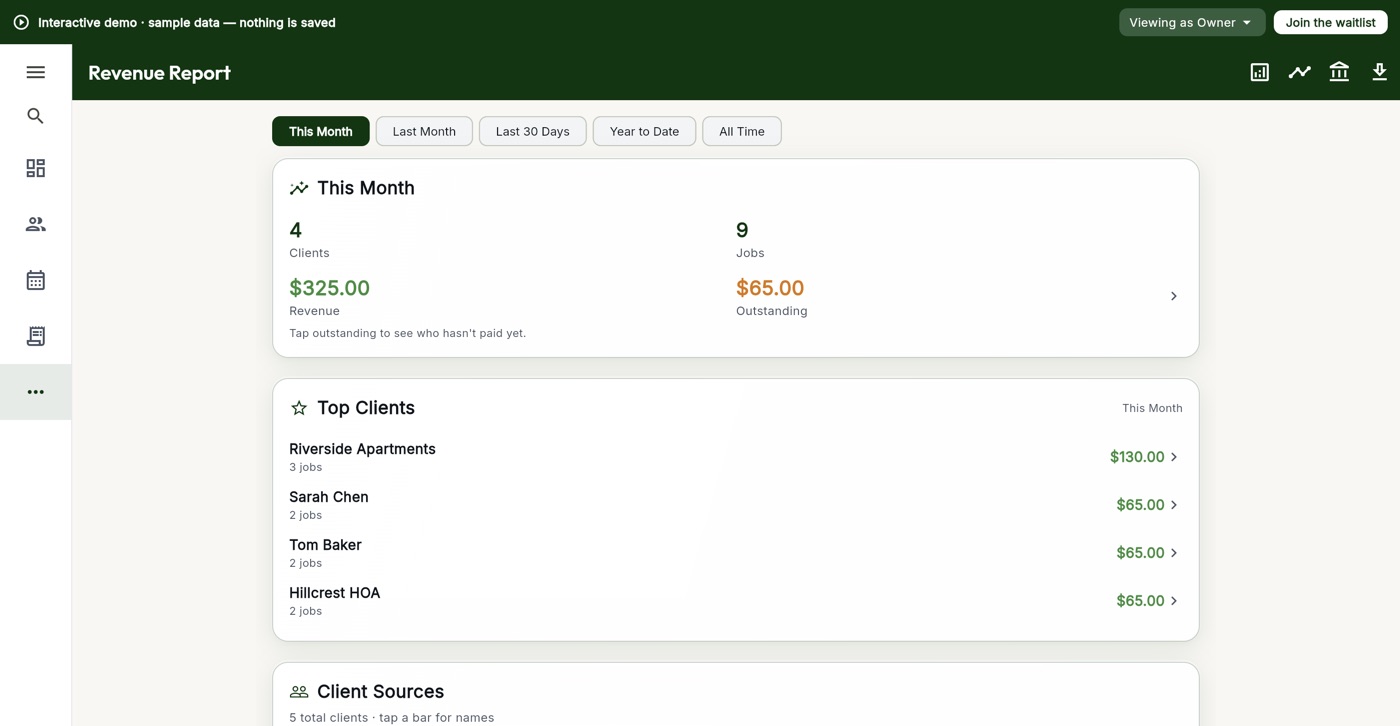The width and height of the screenshot is (1400, 726).
Task: Go to the dashboard grid icon
Action: [35, 168]
